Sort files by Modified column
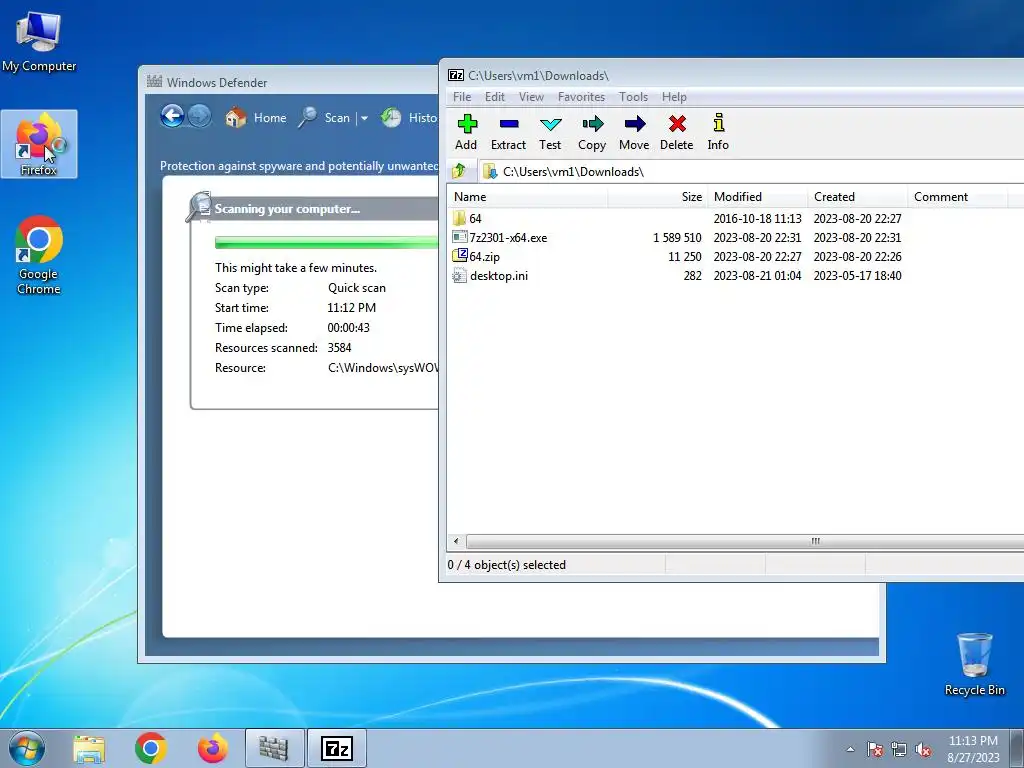This screenshot has height=768, width=1024. [758, 197]
